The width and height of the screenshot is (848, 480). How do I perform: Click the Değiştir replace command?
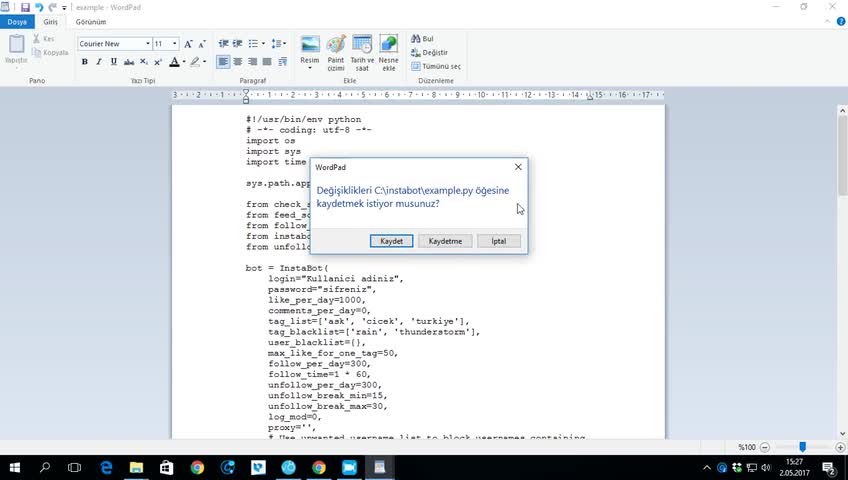[x=429, y=52]
